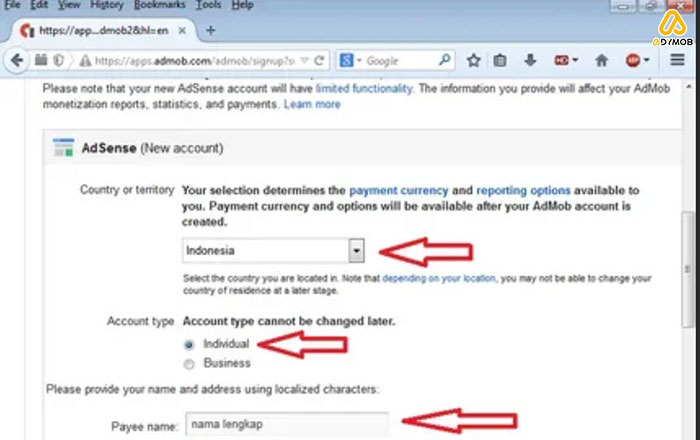Follow the Learn more link
Viewport: 700px width, 440px height.
[312, 104]
